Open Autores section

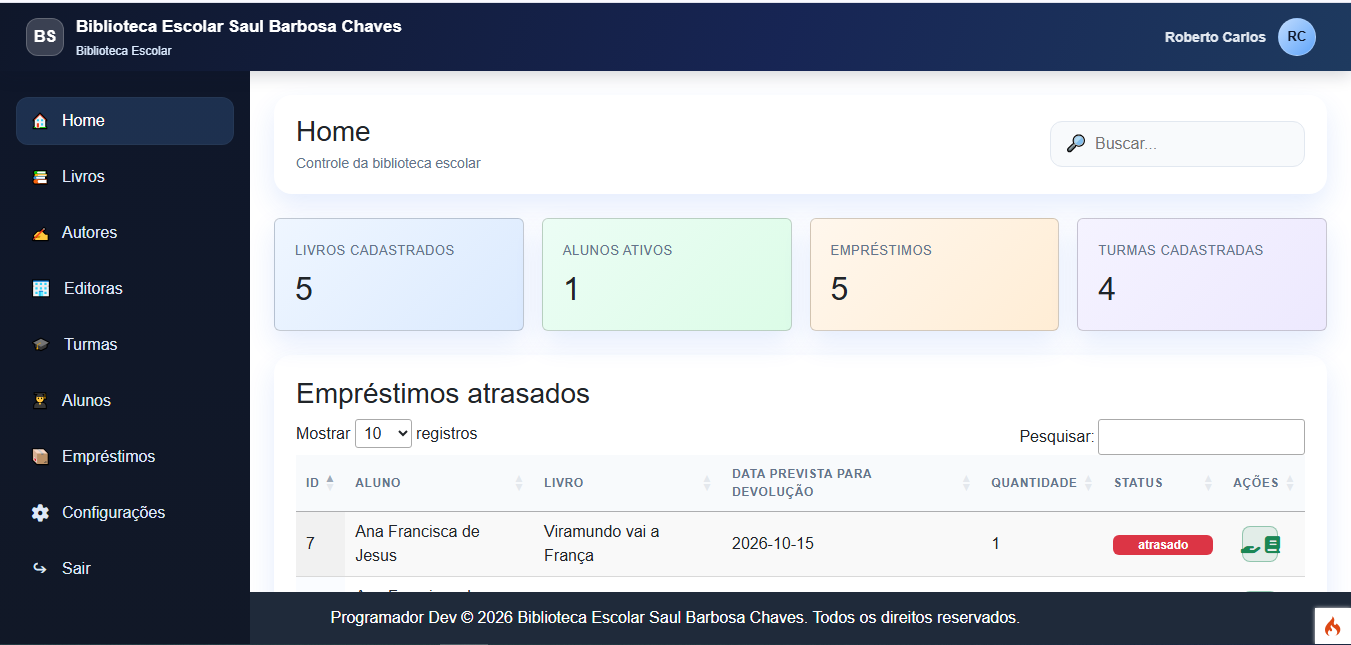[125, 233]
